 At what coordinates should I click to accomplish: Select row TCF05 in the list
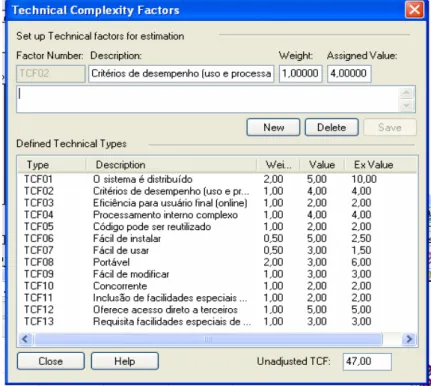click(217, 227)
